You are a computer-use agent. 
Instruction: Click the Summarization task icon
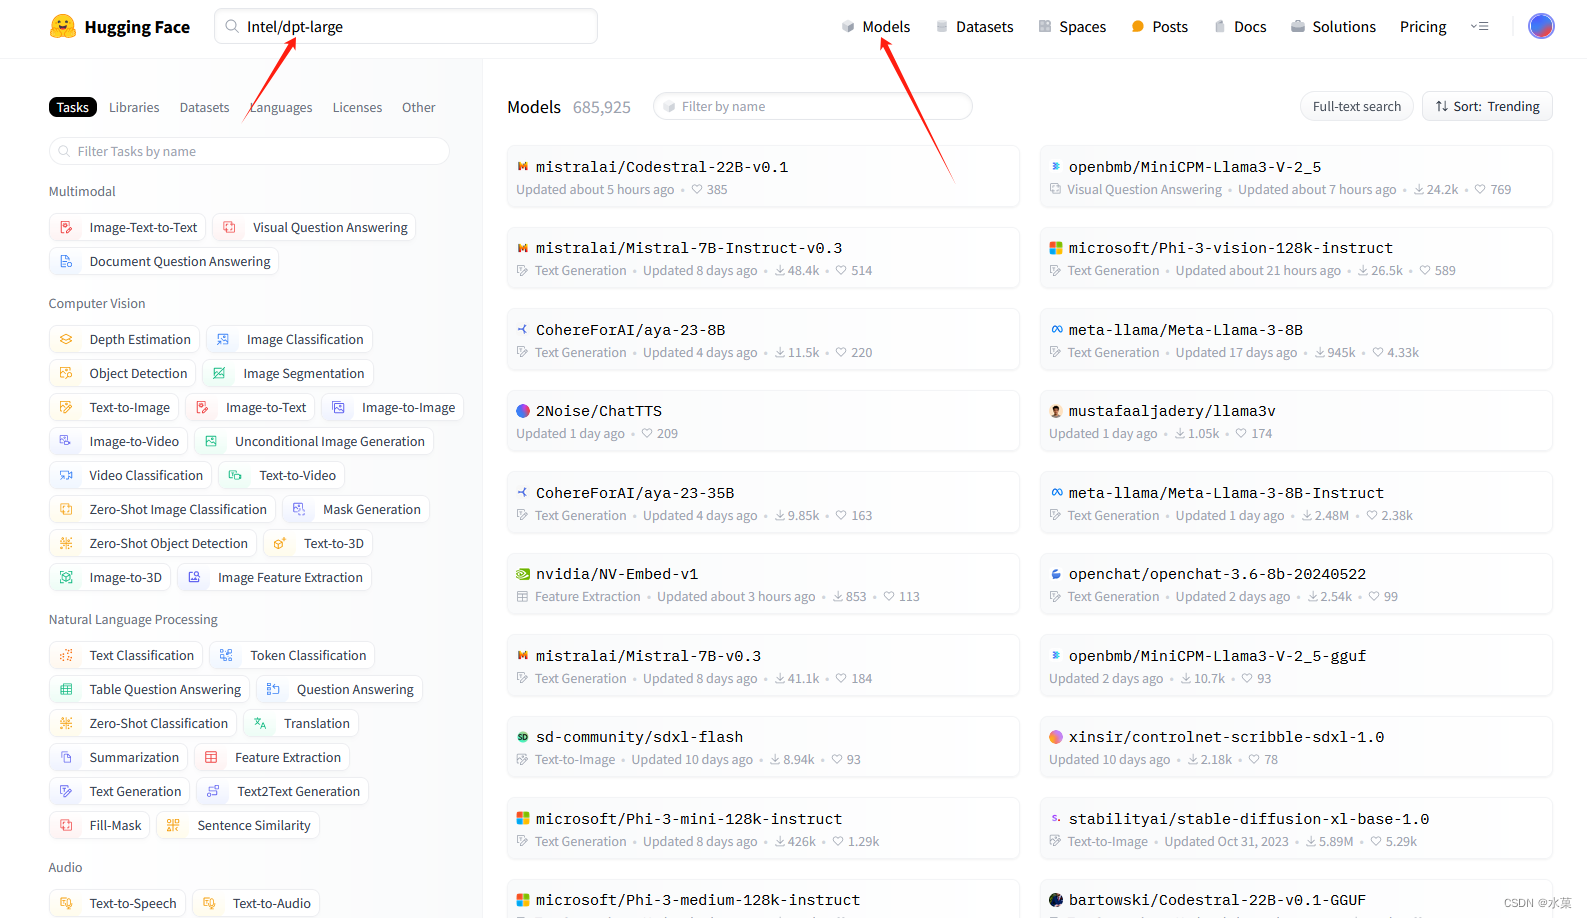point(66,757)
